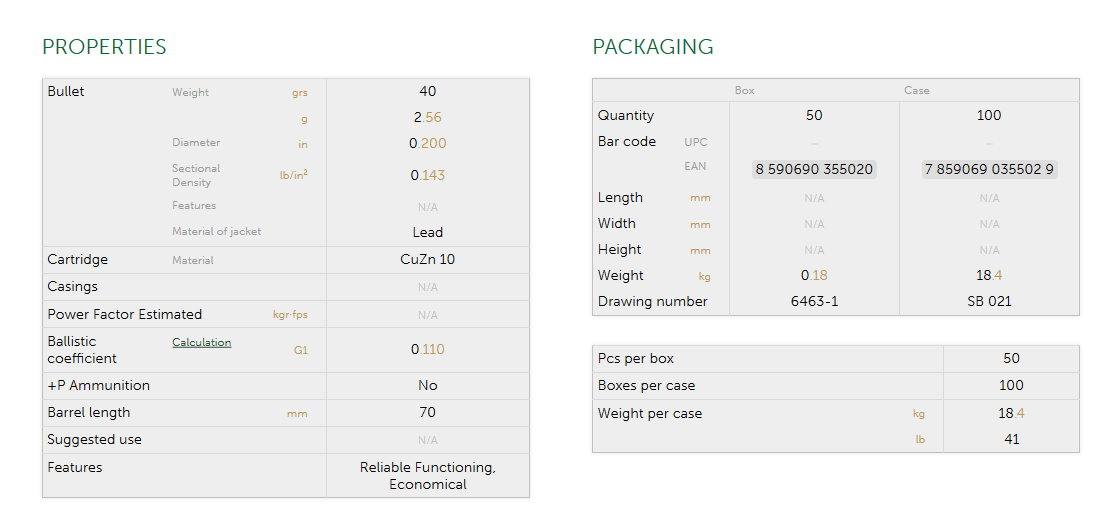The image size is (1111, 524).
Task: Click the bullet diameter value 0.200
Action: pos(428,143)
